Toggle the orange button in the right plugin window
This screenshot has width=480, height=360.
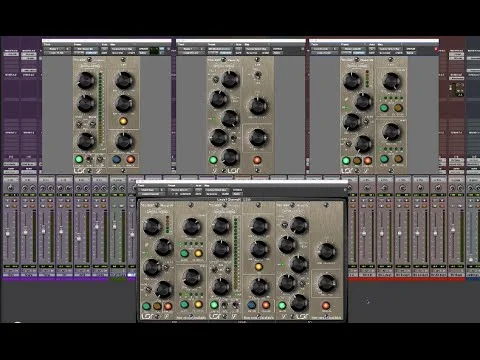pyautogui.click(x=368, y=161)
